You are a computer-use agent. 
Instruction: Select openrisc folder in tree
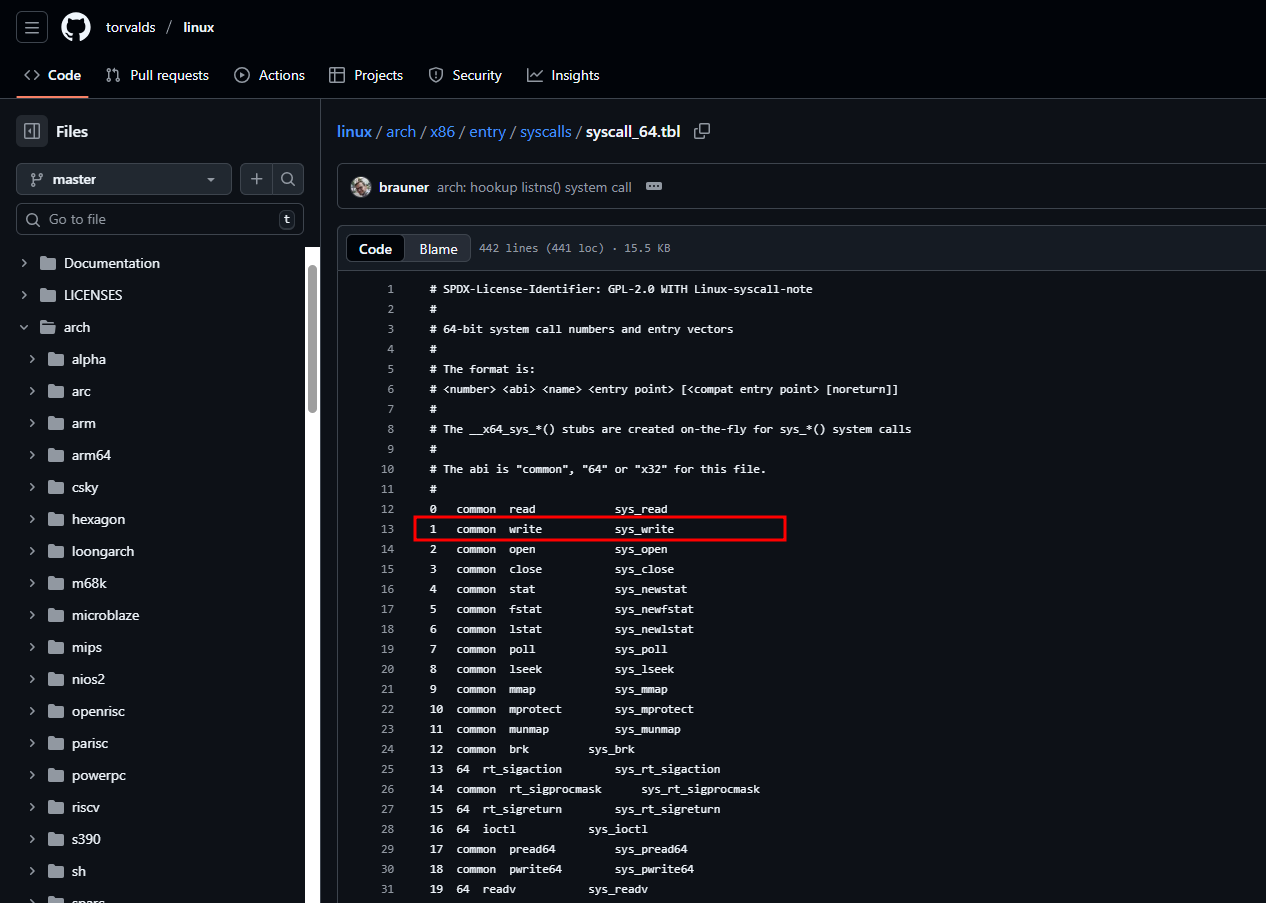click(x=98, y=711)
